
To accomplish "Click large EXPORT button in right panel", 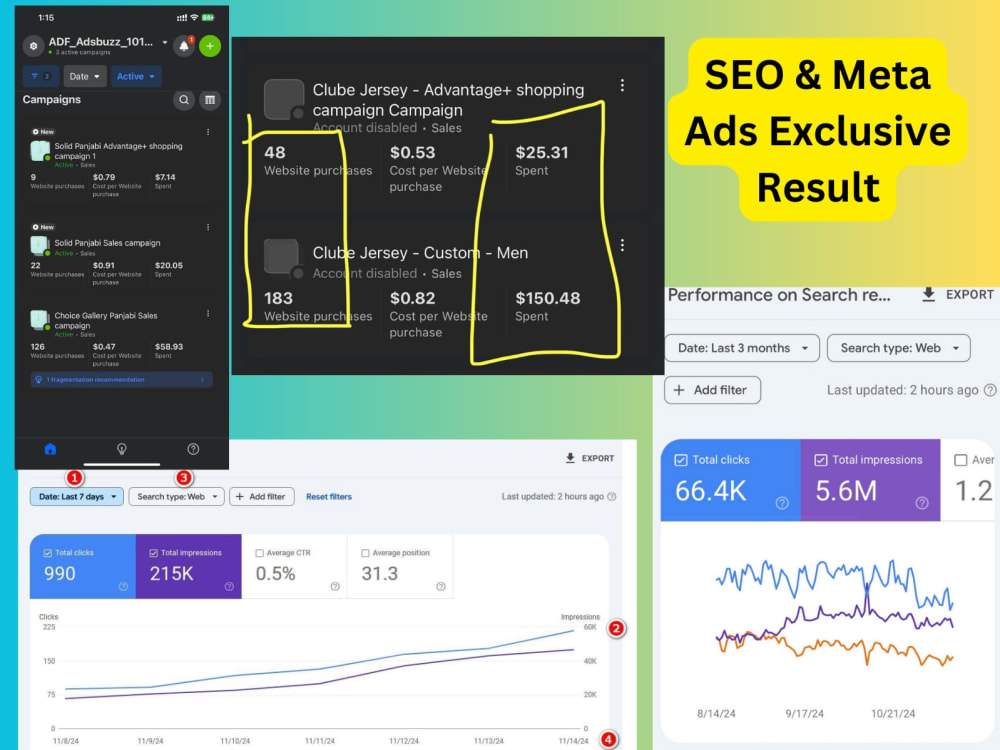I will [958, 295].
